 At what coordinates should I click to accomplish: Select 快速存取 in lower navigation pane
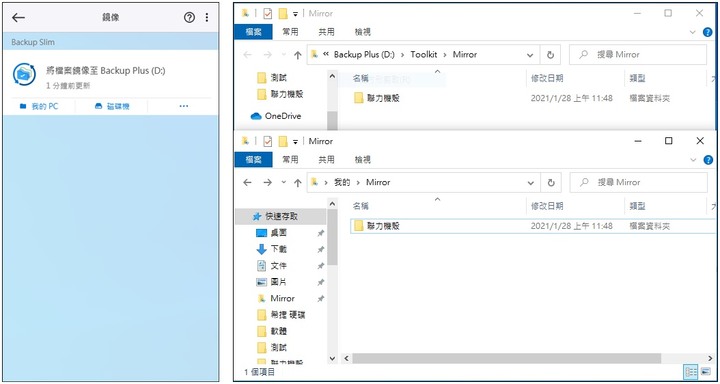tap(281, 216)
